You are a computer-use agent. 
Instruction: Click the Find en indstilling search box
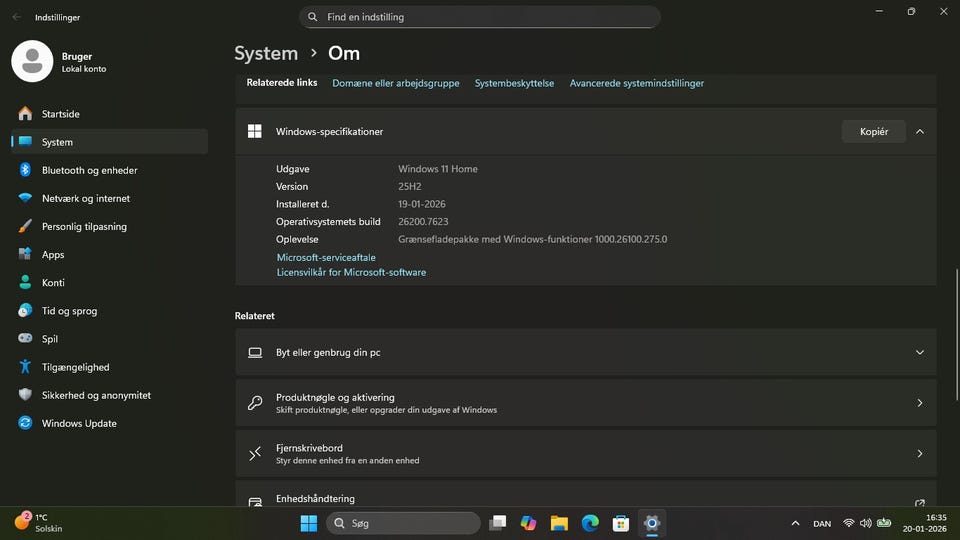coord(480,17)
